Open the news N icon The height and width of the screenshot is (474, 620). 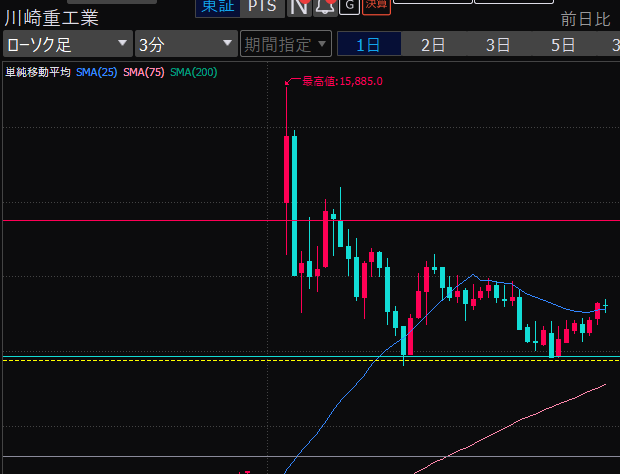click(298, 6)
